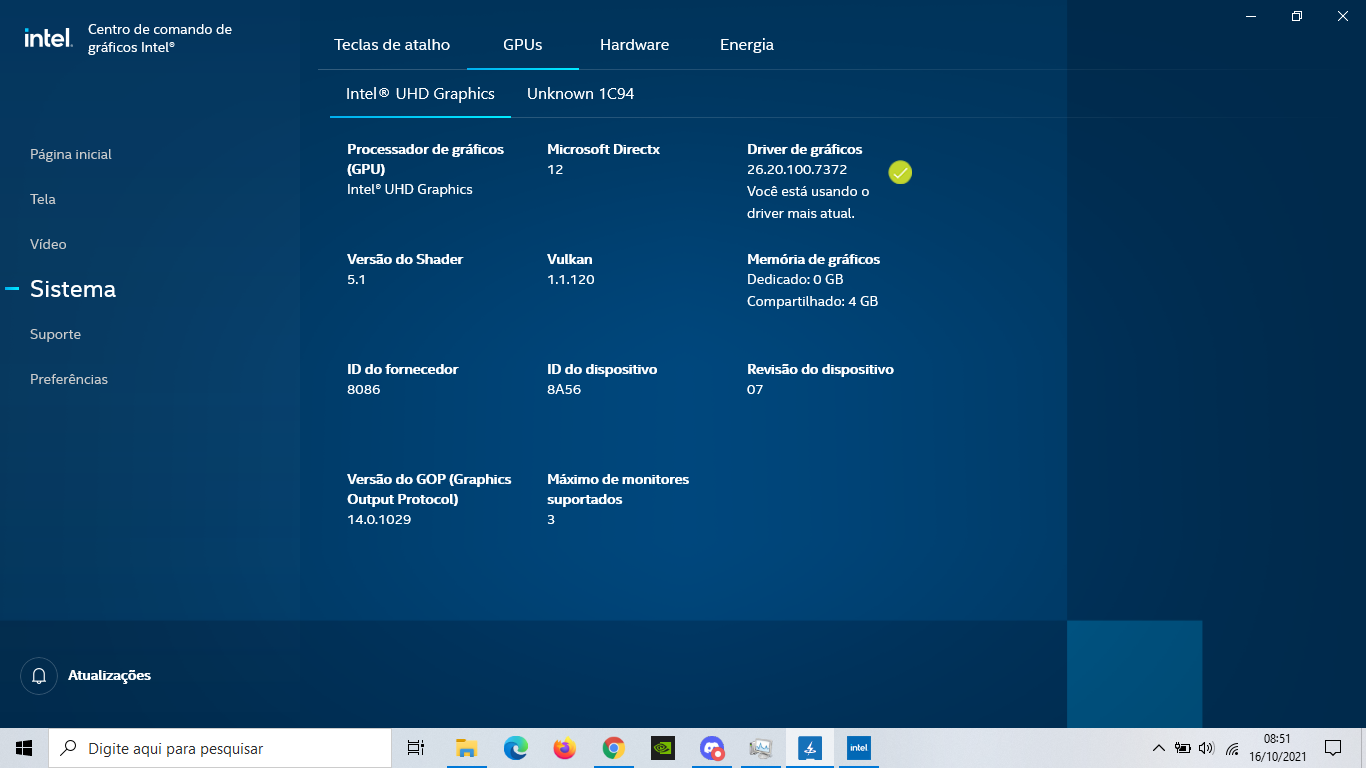Go to Página inicial in the sidebar
The width and height of the screenshot is (1366, 768).
pyautogui.click(x=71, y=154)
